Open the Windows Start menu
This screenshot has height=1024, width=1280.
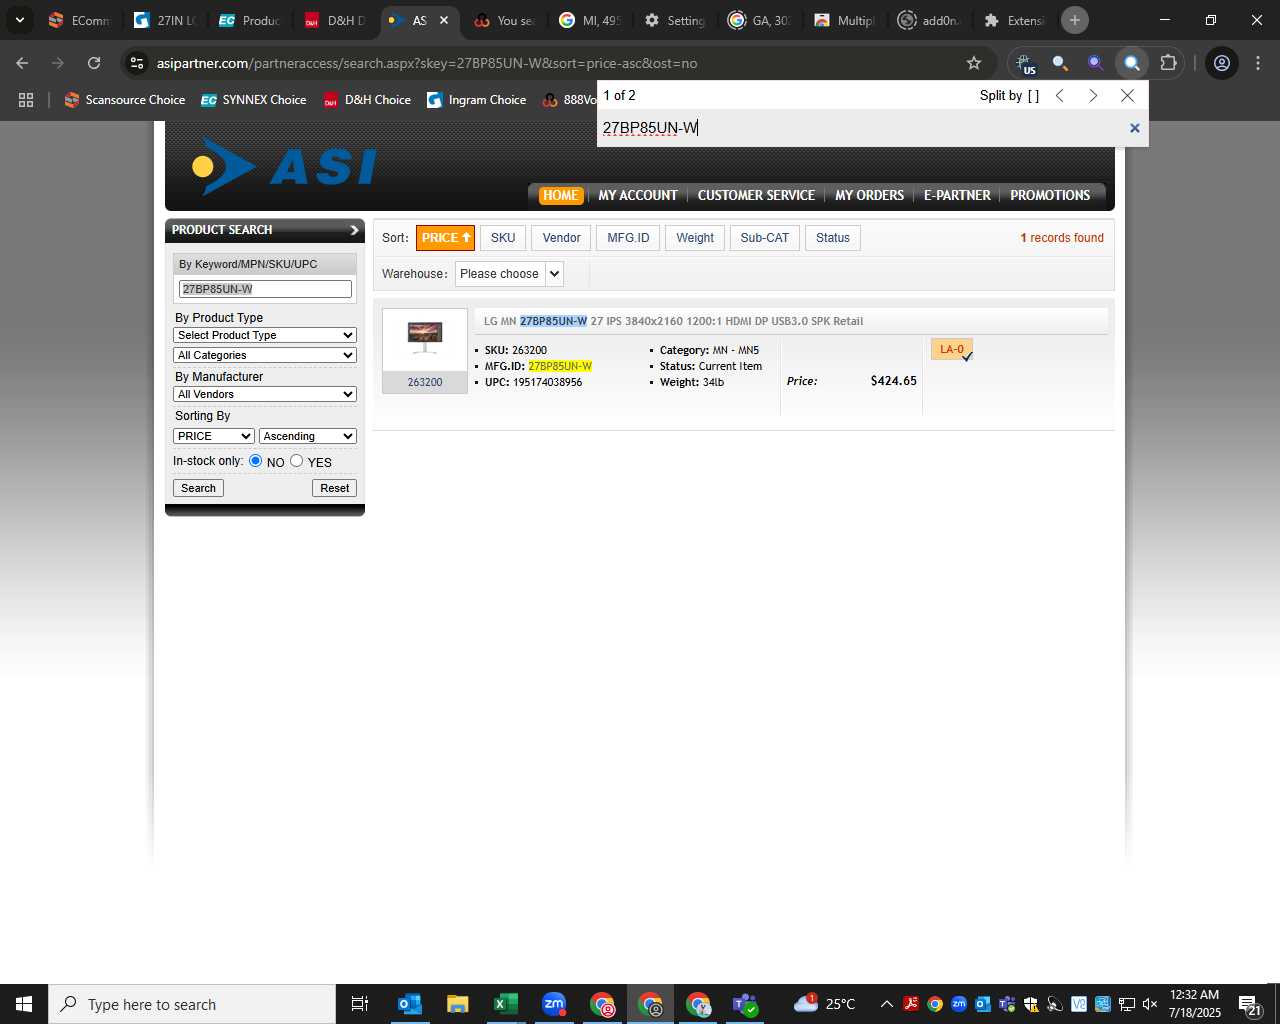pyautogui.click(x=24, y=1004)
